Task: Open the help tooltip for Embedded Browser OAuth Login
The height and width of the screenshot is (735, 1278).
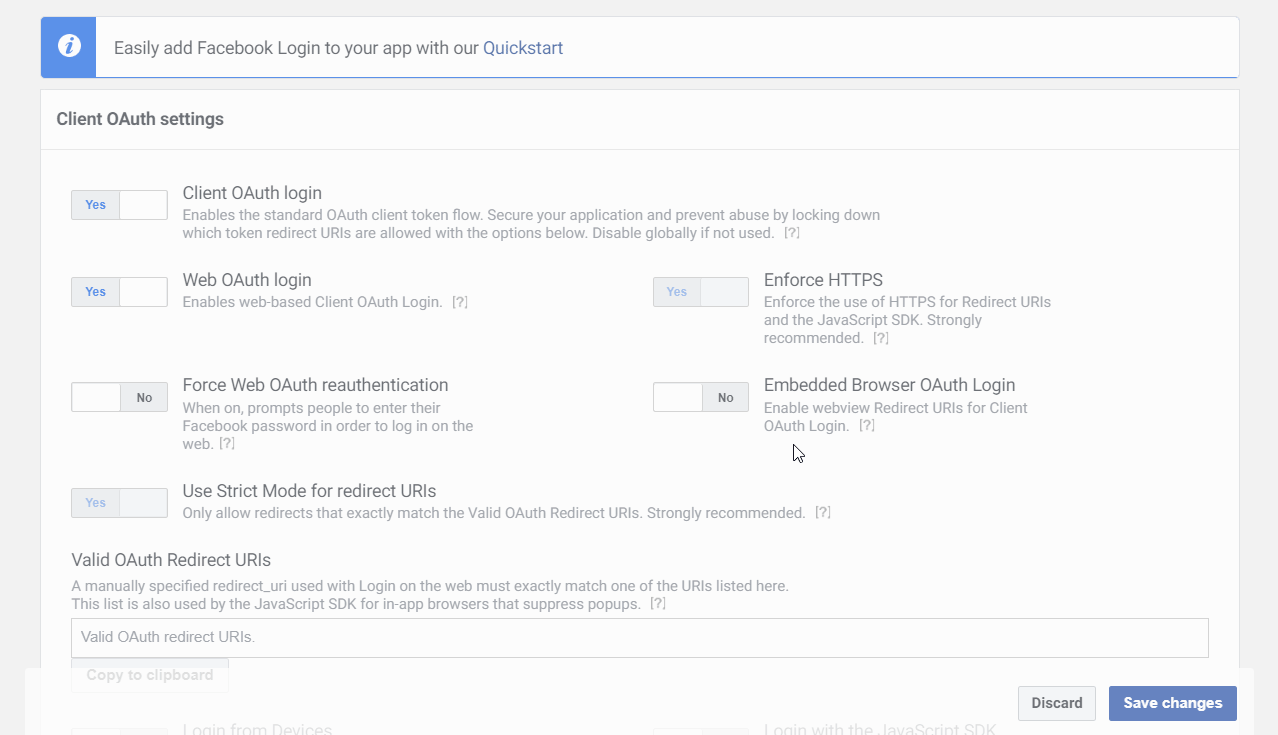Action: (x=867, y=426)
